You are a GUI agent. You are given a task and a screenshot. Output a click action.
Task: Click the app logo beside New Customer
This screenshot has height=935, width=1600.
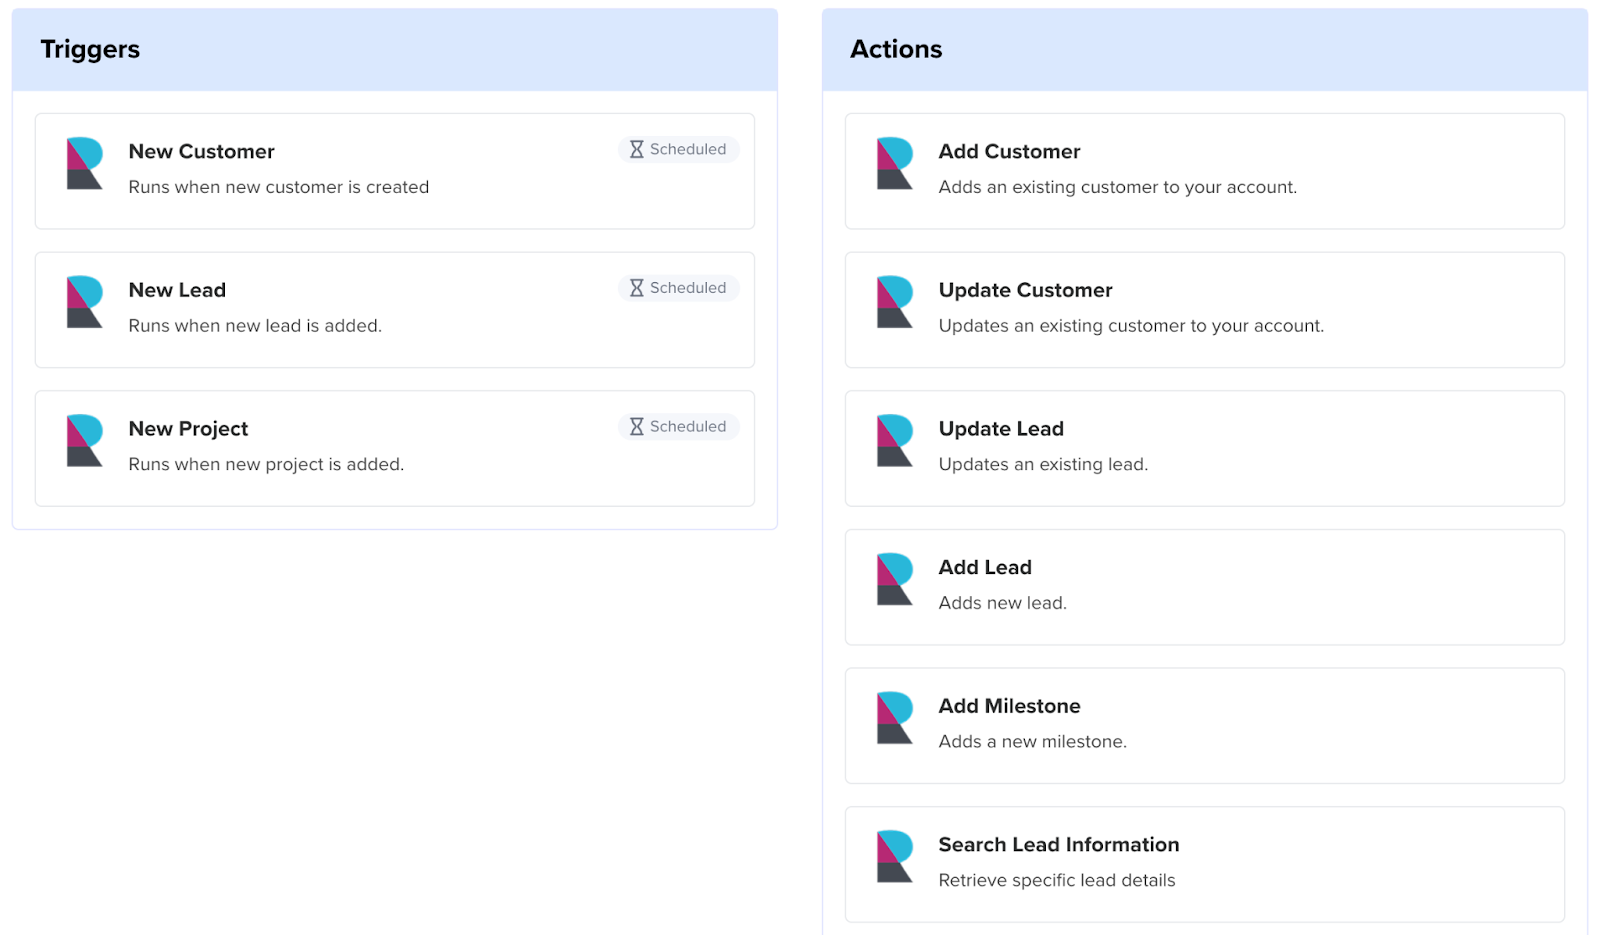pos(85,164)
